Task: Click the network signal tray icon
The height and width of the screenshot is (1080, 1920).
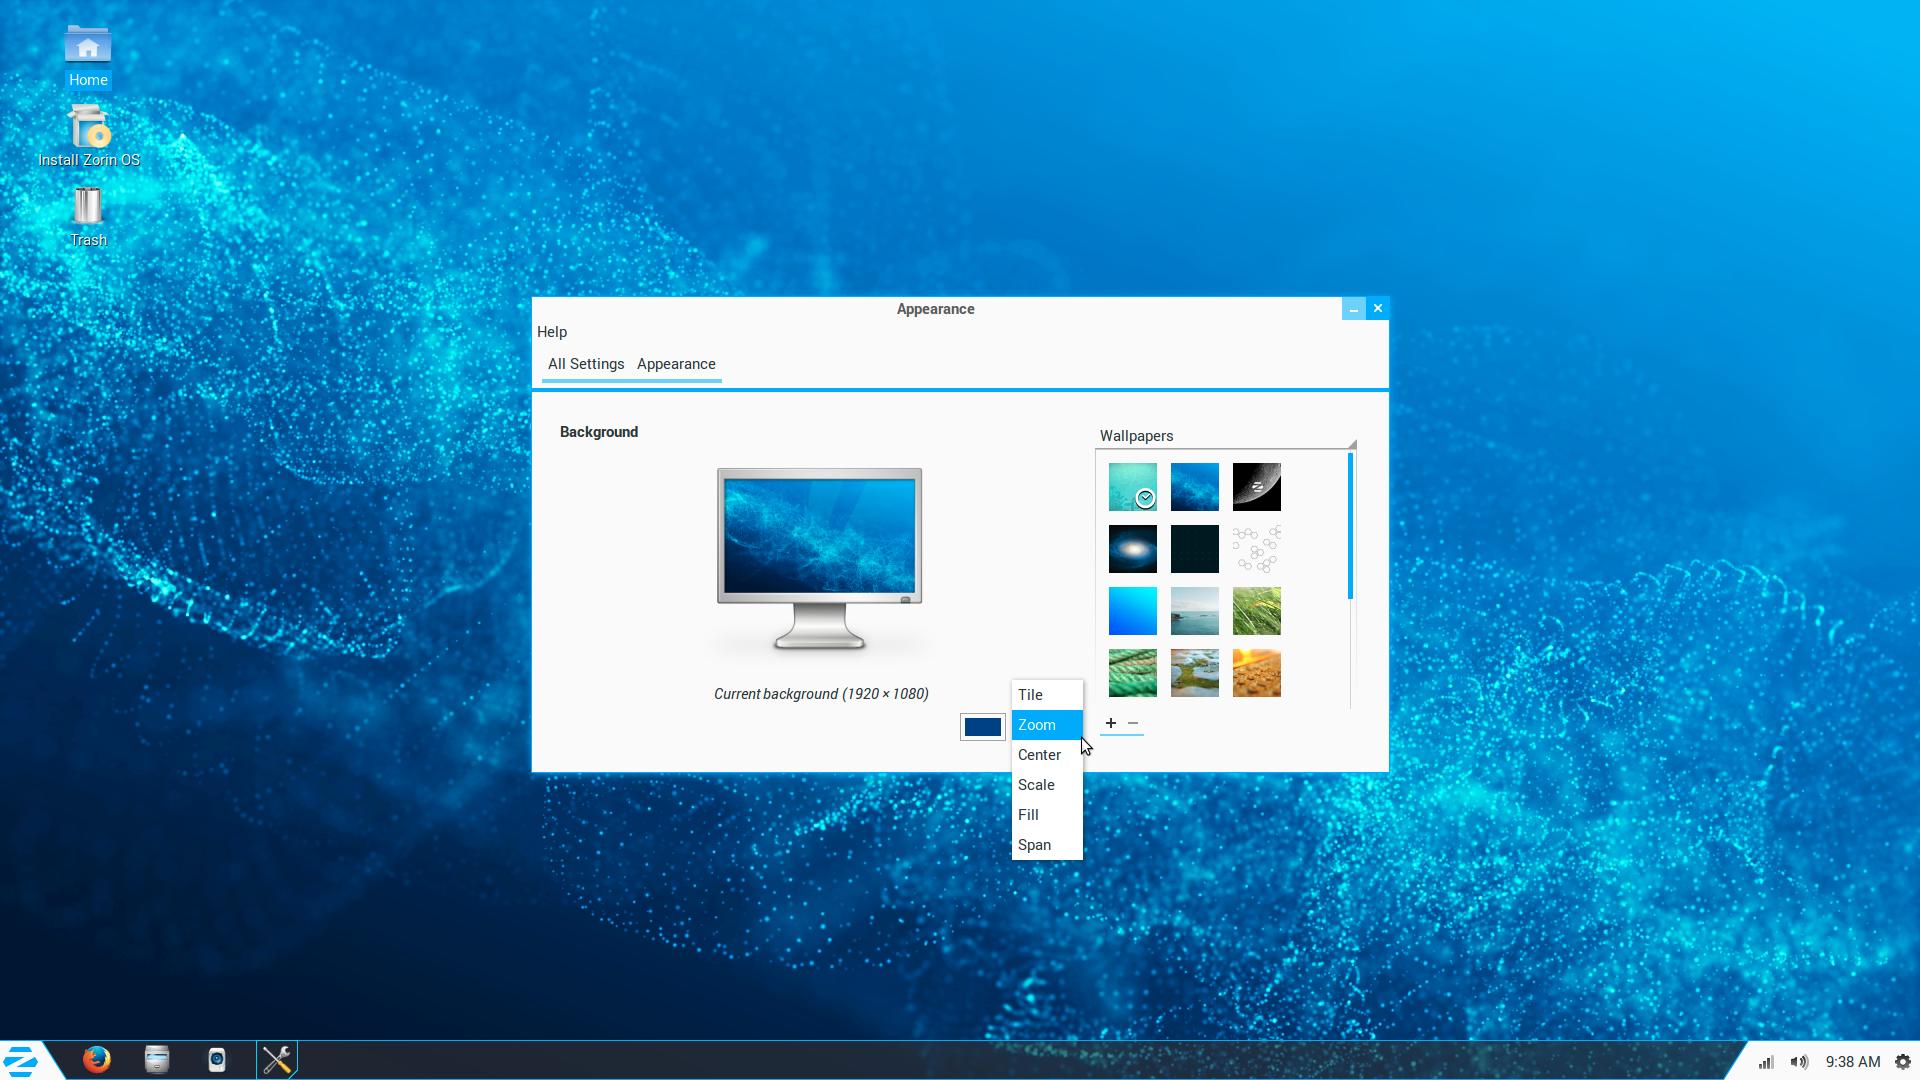Action: point(1766,1062)
